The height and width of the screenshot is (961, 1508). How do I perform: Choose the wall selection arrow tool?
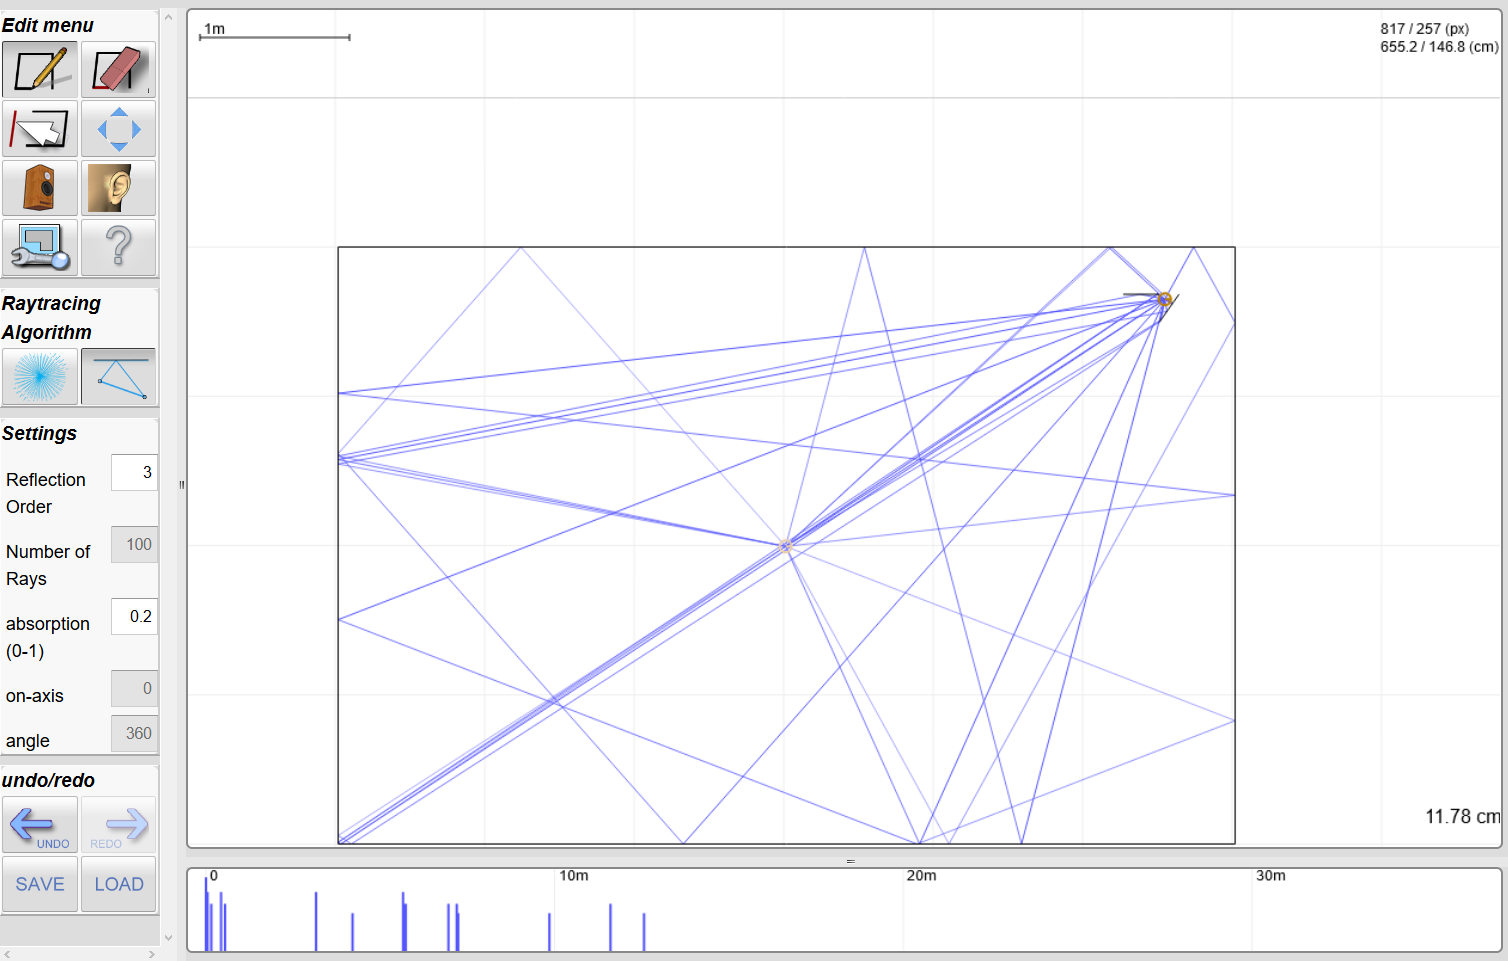click(x=40, y=129)
